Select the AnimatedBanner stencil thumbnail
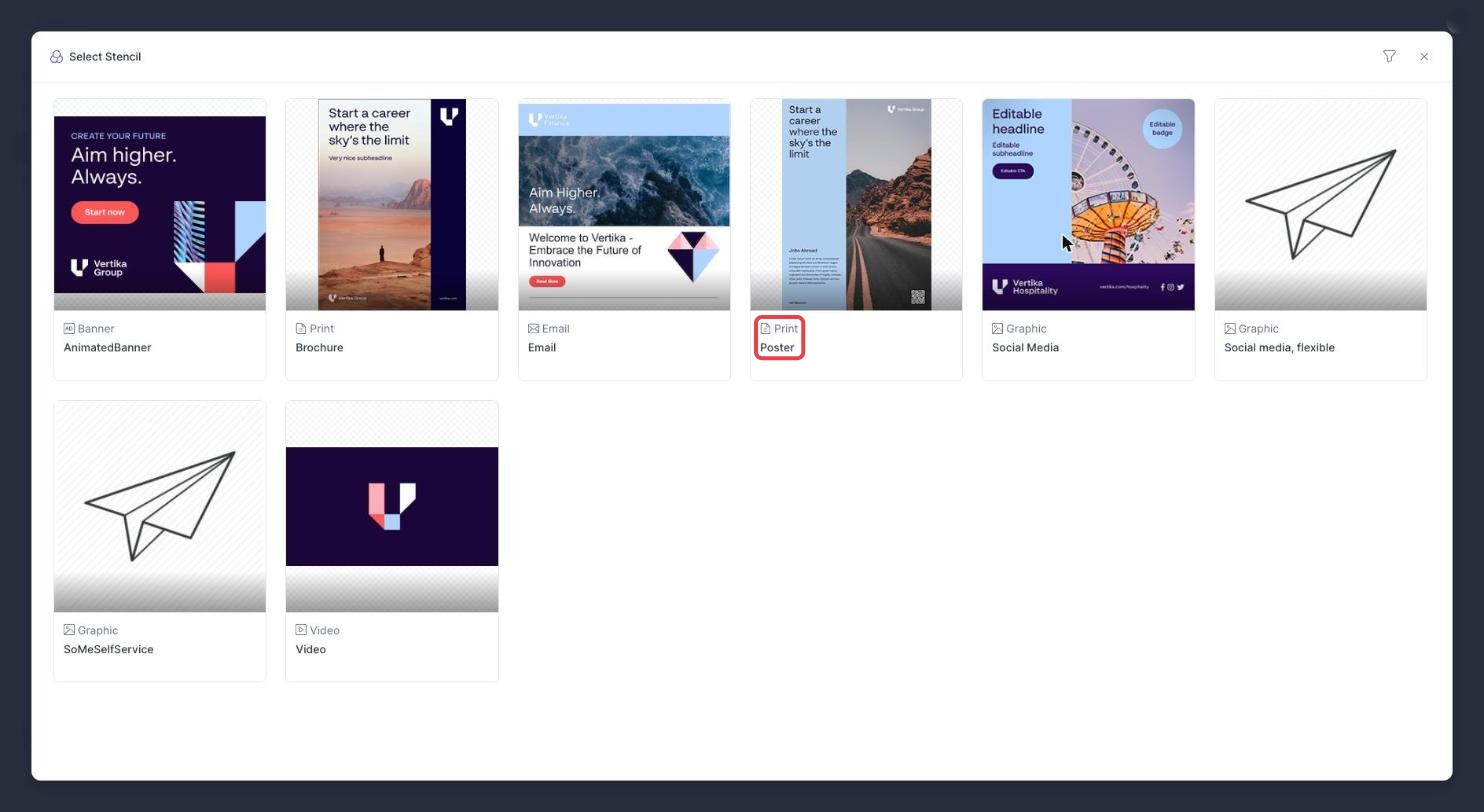Viewport: 1484px width, 812px height. (x=160, y=204)
